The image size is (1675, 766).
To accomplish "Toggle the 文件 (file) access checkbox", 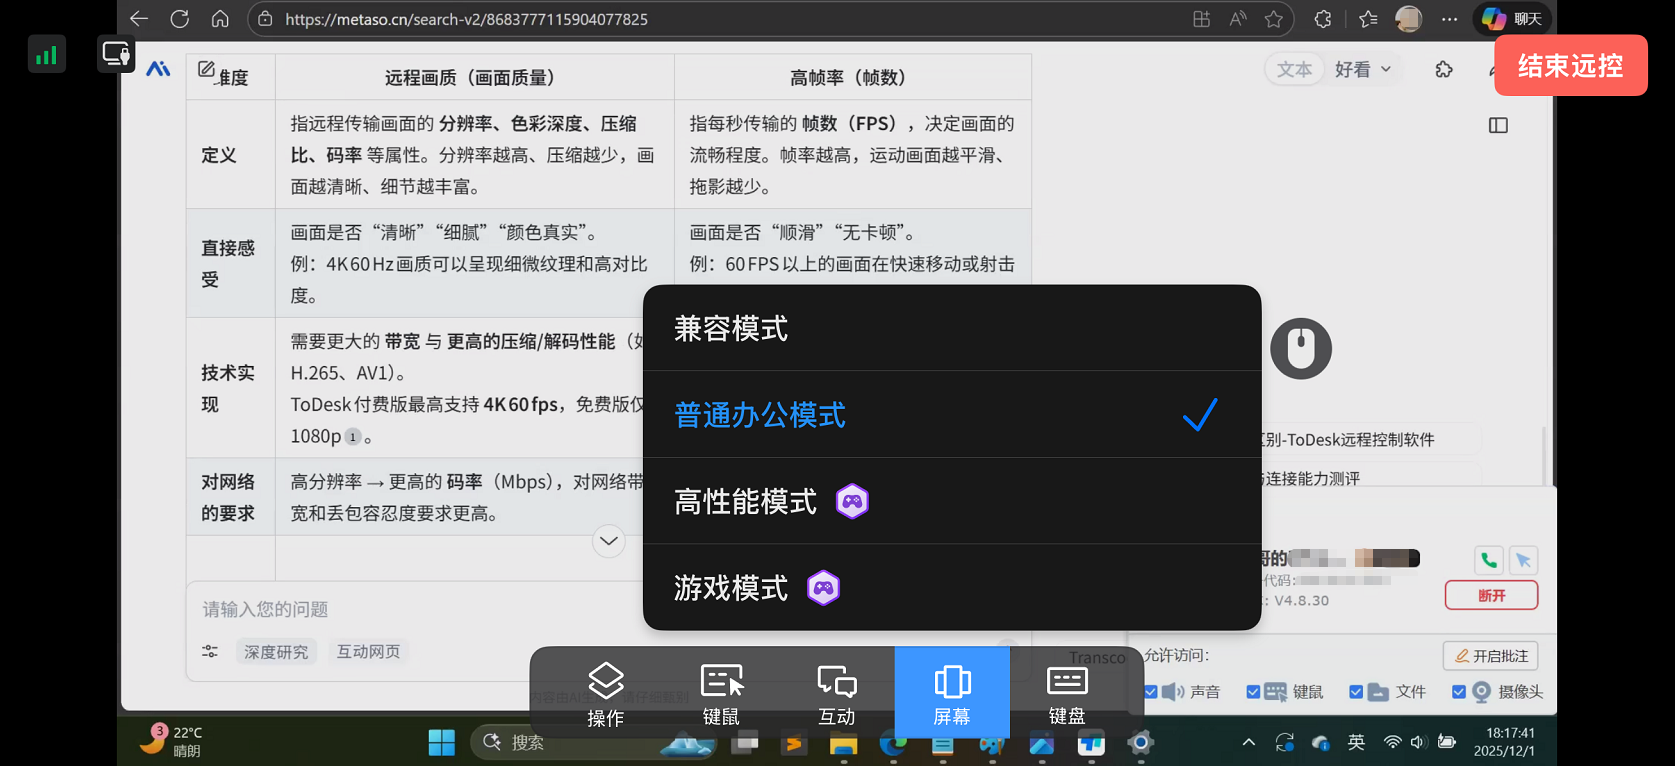I will point(1356,691).
